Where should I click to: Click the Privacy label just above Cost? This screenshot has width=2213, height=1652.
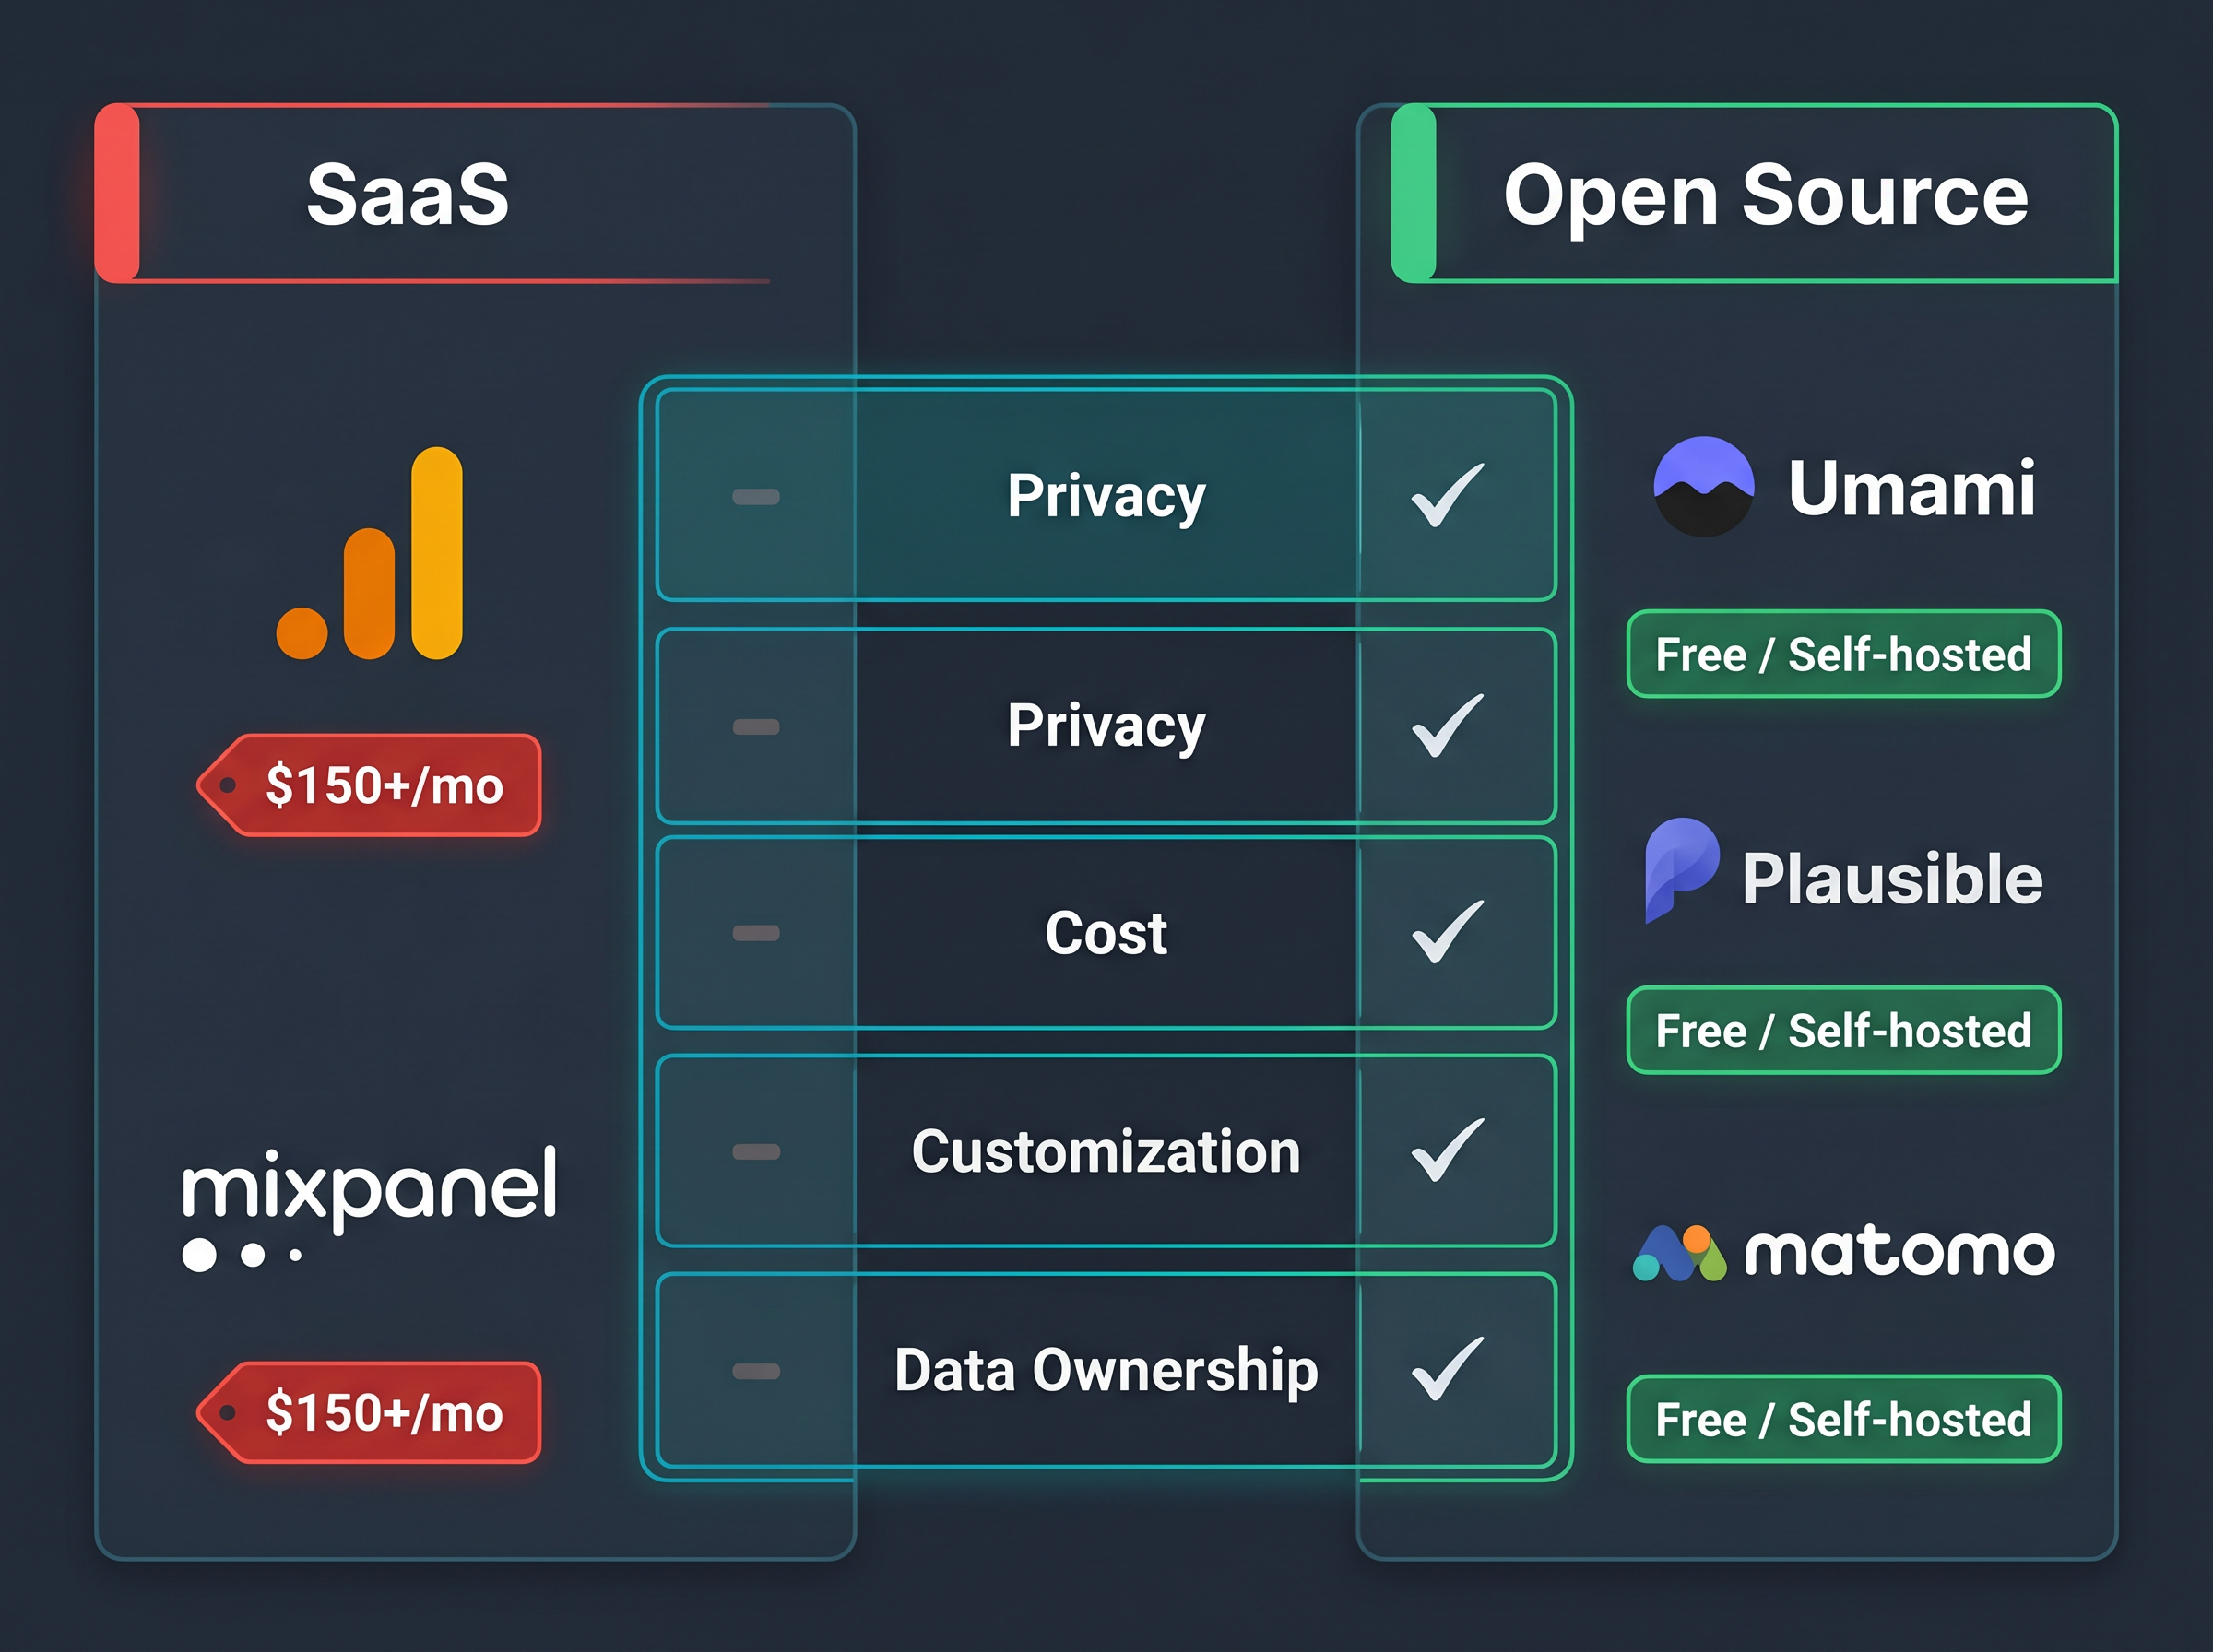pyautogui.click(x=1106, y=726)
